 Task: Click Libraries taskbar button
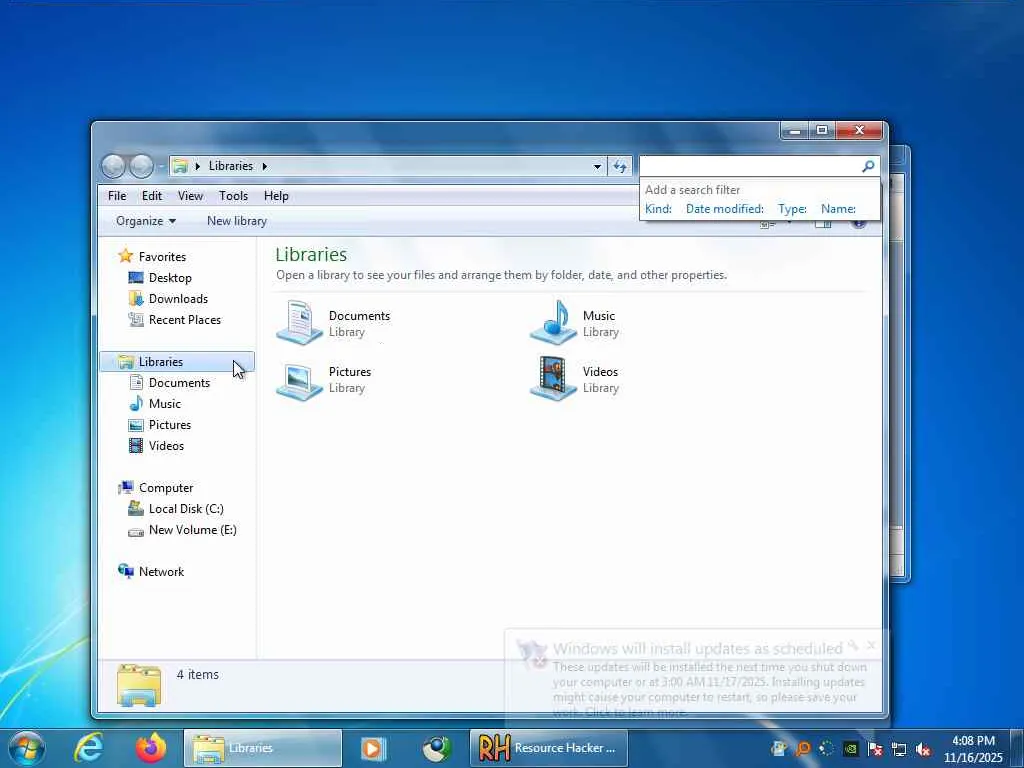(x=263, y=748)
